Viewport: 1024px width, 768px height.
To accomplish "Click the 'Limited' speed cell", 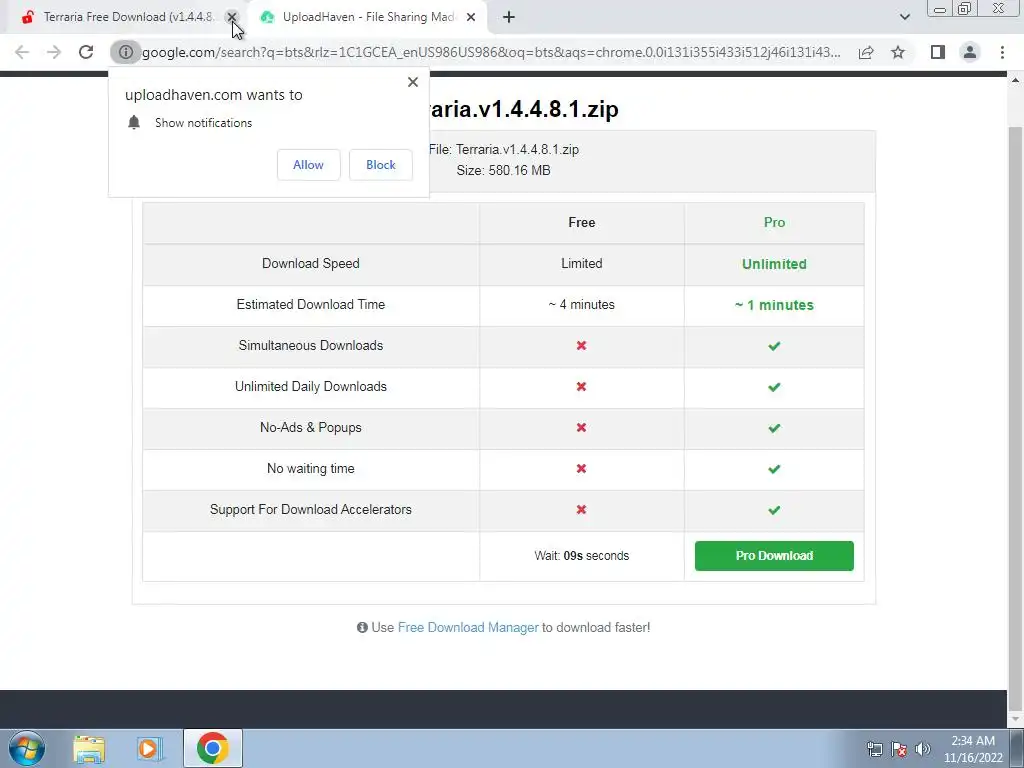I will pos(581,263).
